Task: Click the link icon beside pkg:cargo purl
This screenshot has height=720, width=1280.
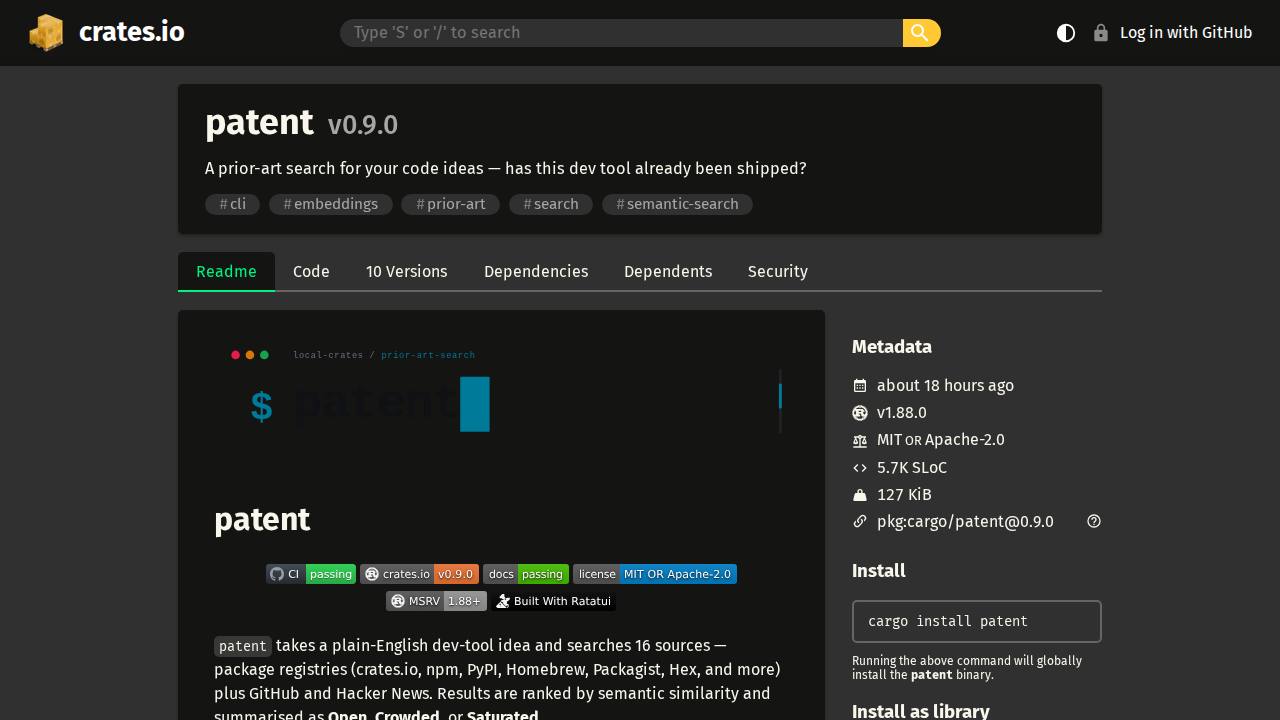Action: [860, 522]
